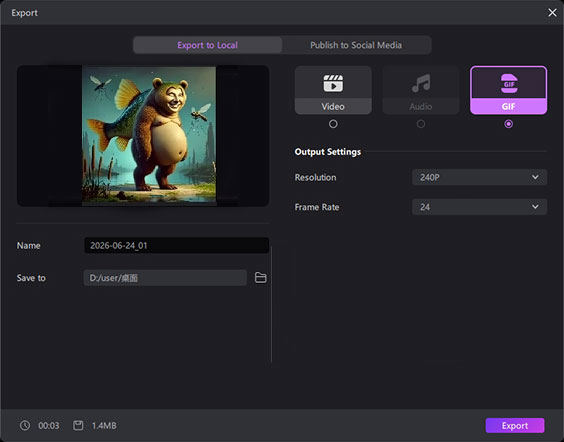Switch to Export to Local tab
The height and width of the screenshot is (442, 564).
coord(208,45)
